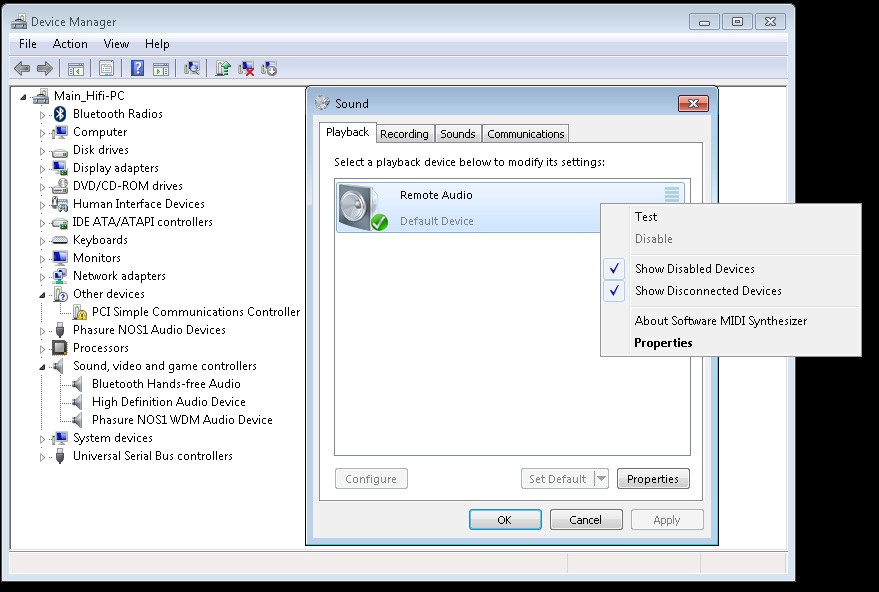The height and width of the screenshot is (592, 879).
Task: Click the Keyboards icon in the device tree
Action: pos(60,240)
